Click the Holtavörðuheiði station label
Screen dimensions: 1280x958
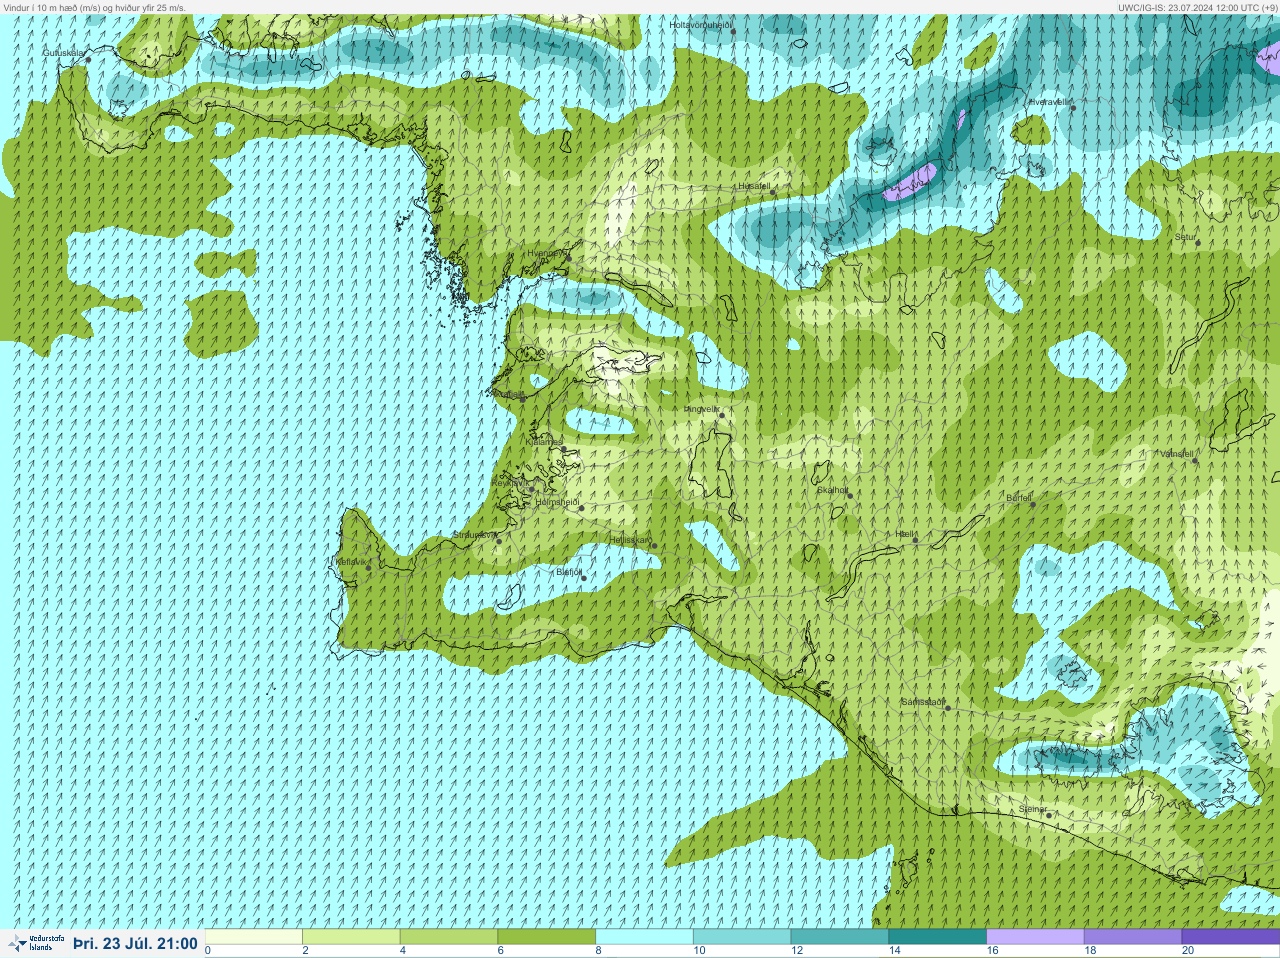point(701,25)
